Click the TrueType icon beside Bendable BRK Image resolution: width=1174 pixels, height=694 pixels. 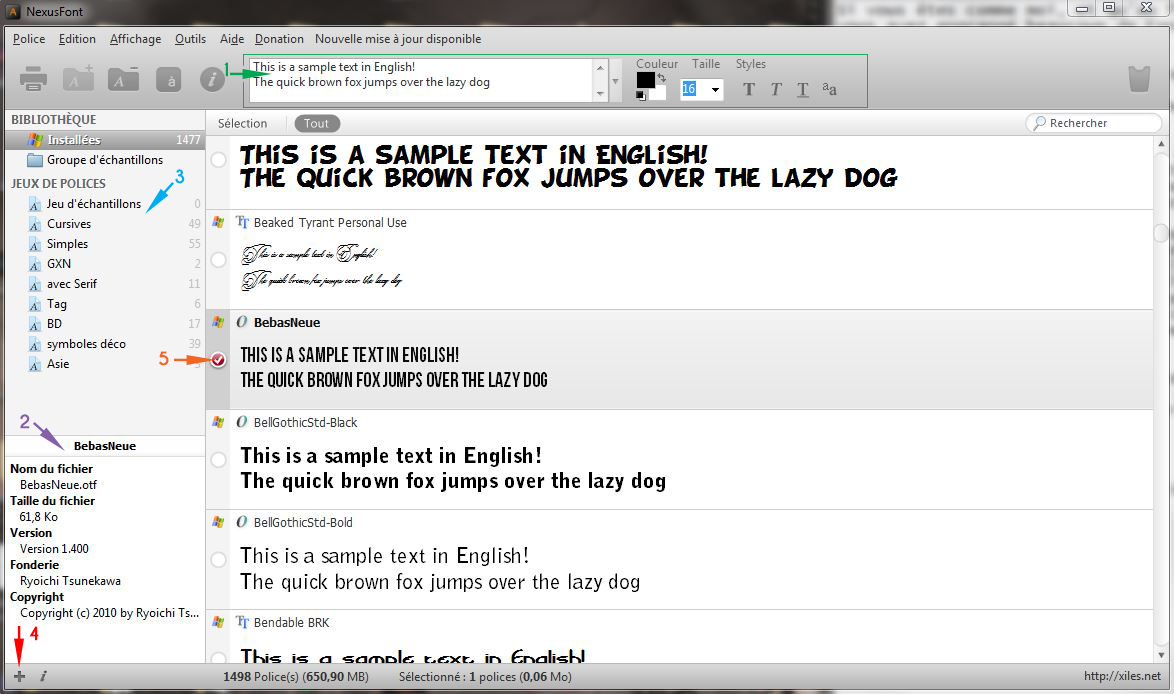tap(242, 622)
